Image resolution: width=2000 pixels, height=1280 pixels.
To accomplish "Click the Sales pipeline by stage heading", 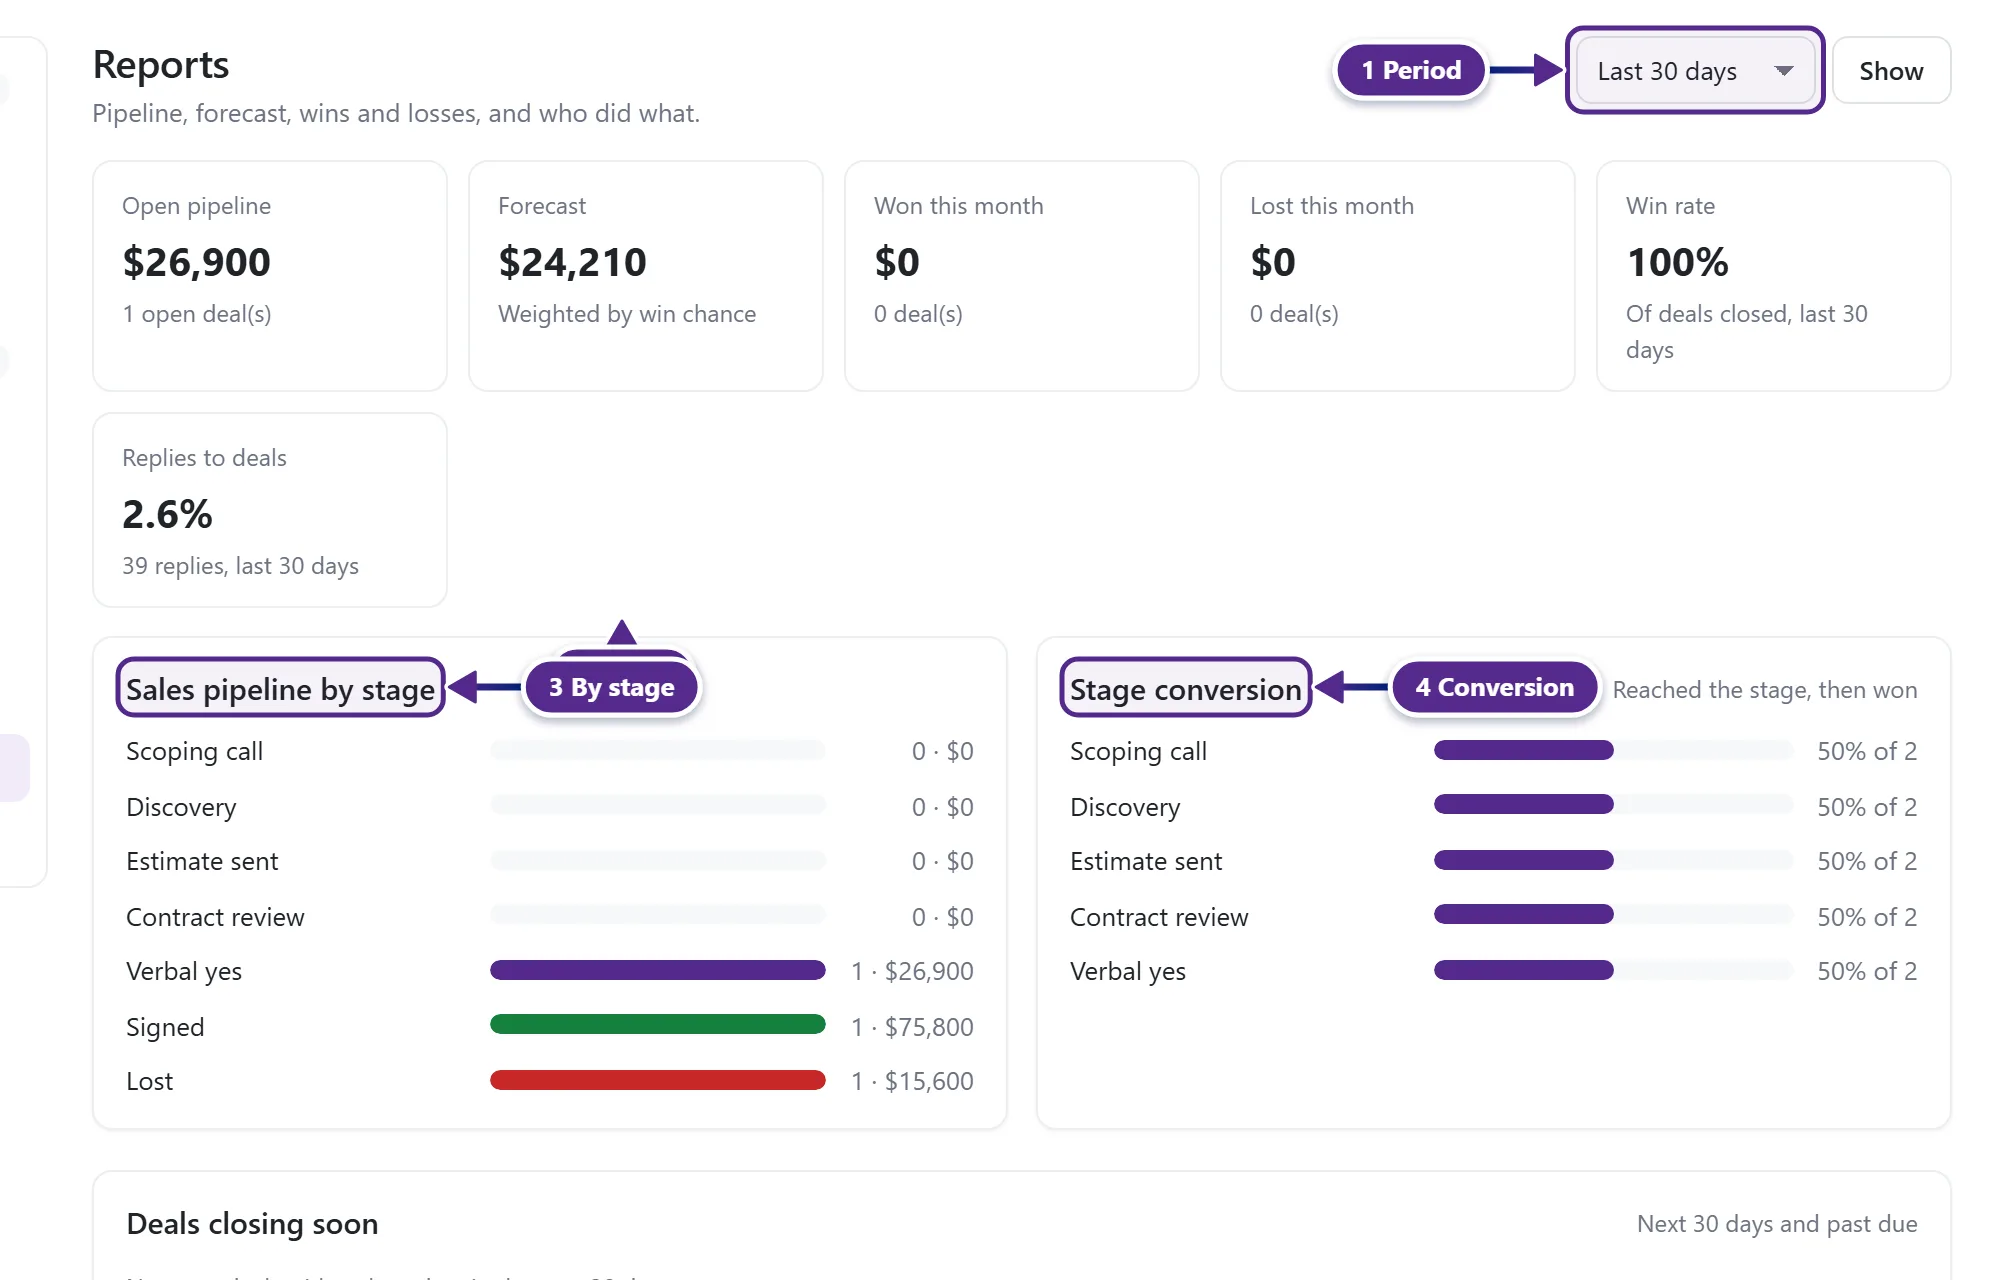I will [280, 689].
